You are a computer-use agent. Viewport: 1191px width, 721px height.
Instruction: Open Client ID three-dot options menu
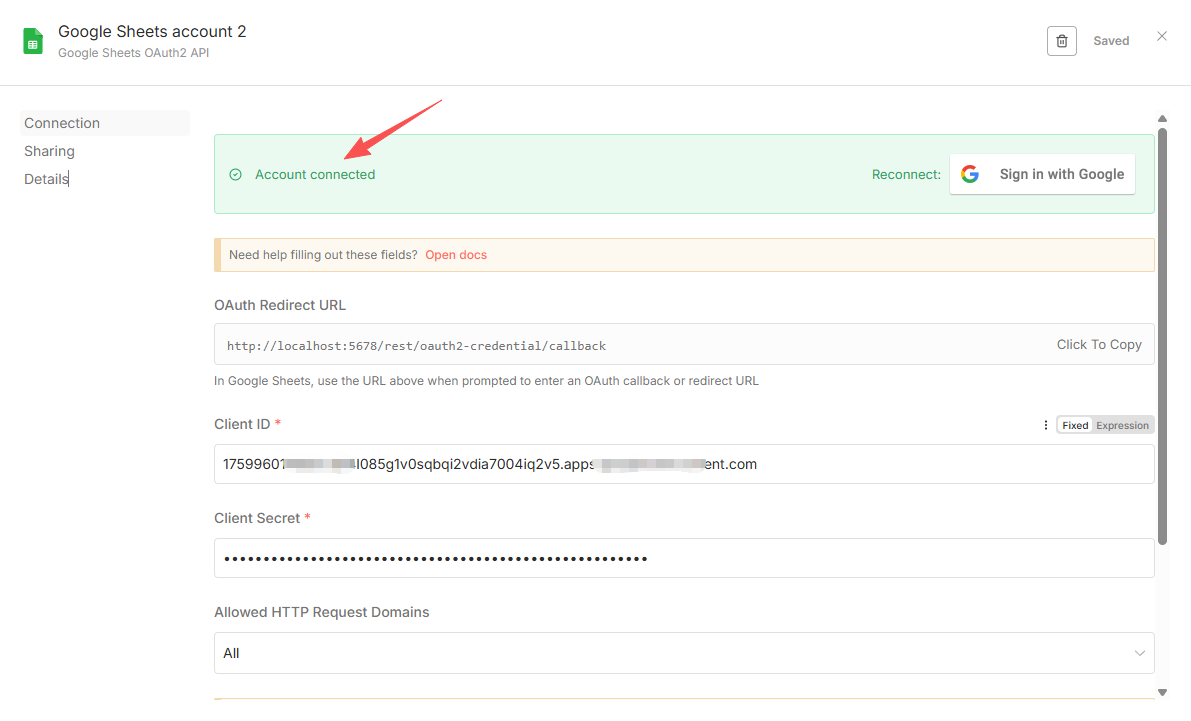[1046, 425]
